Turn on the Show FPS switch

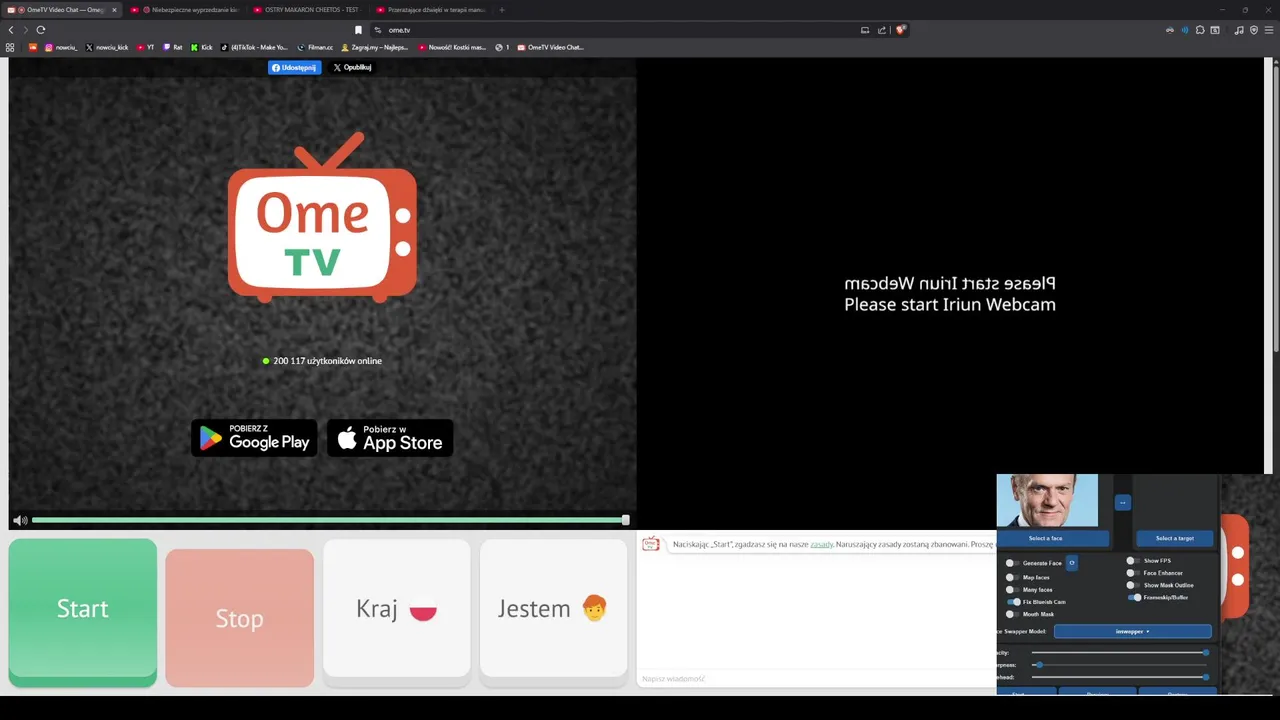pos(1132,561)
